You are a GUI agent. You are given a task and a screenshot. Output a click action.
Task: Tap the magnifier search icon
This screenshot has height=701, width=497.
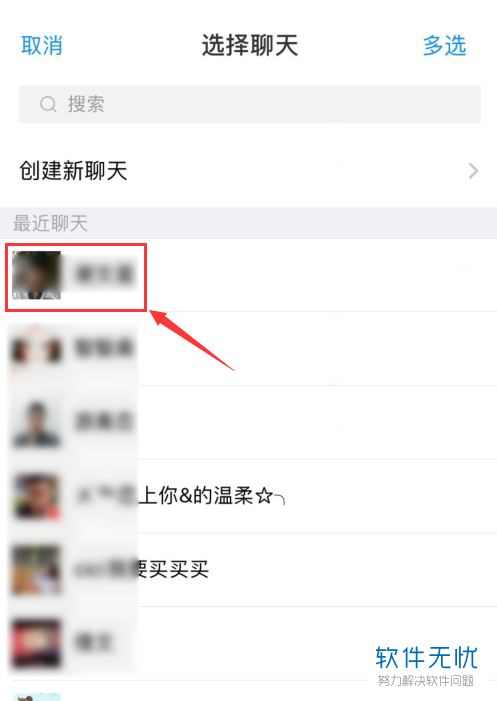coord(48,105)
